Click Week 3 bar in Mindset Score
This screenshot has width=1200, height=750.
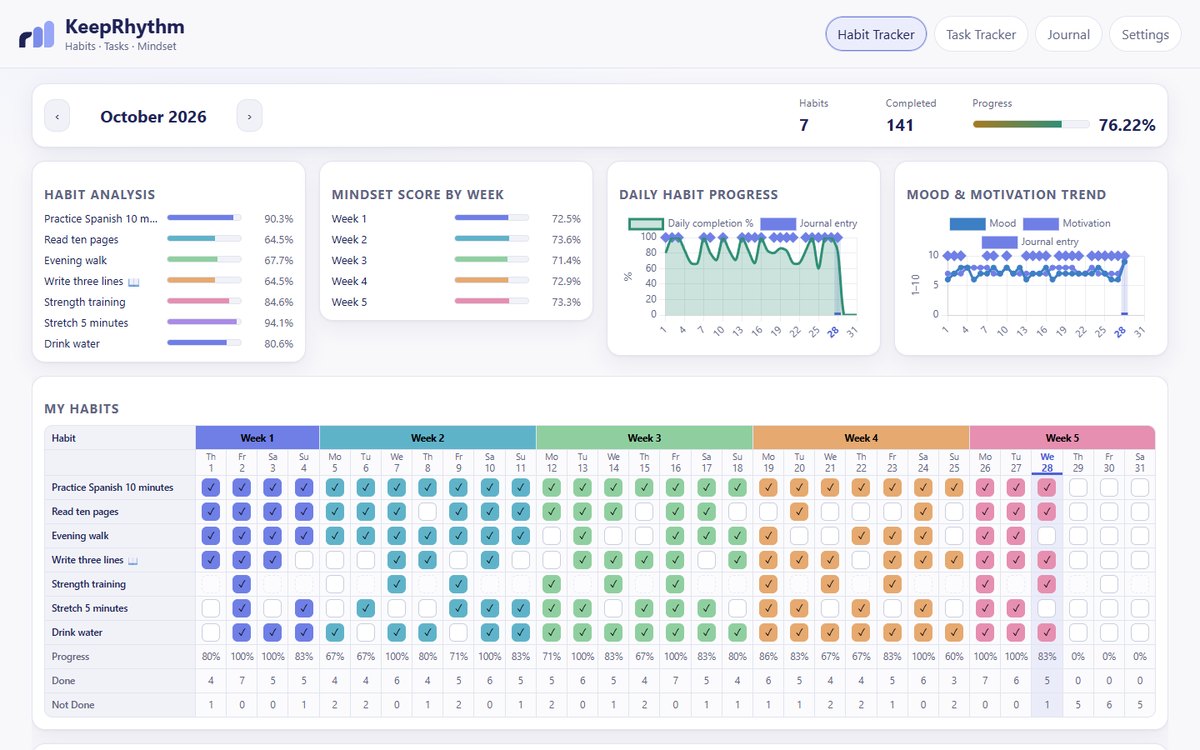(492, 260)
